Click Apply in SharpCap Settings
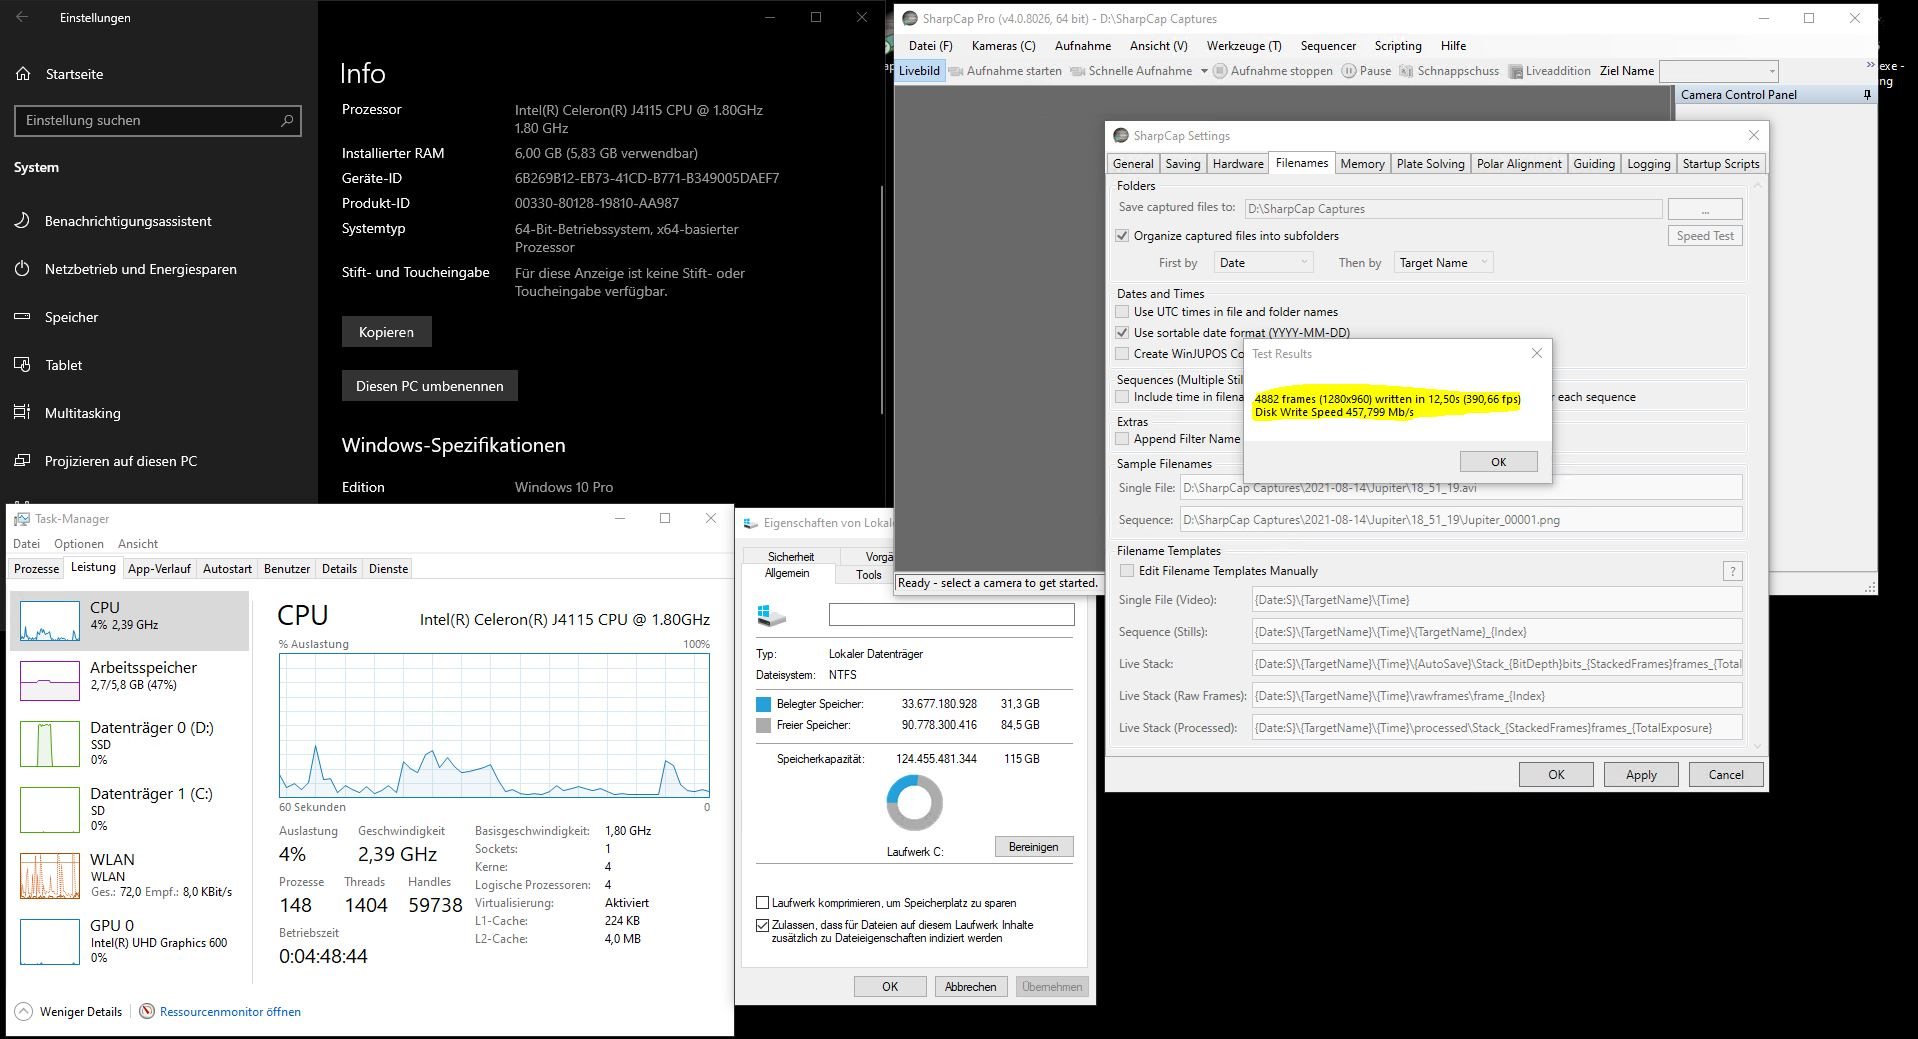The width and height of the screenshot is (1918, 1039). (x=1641, y=775)
